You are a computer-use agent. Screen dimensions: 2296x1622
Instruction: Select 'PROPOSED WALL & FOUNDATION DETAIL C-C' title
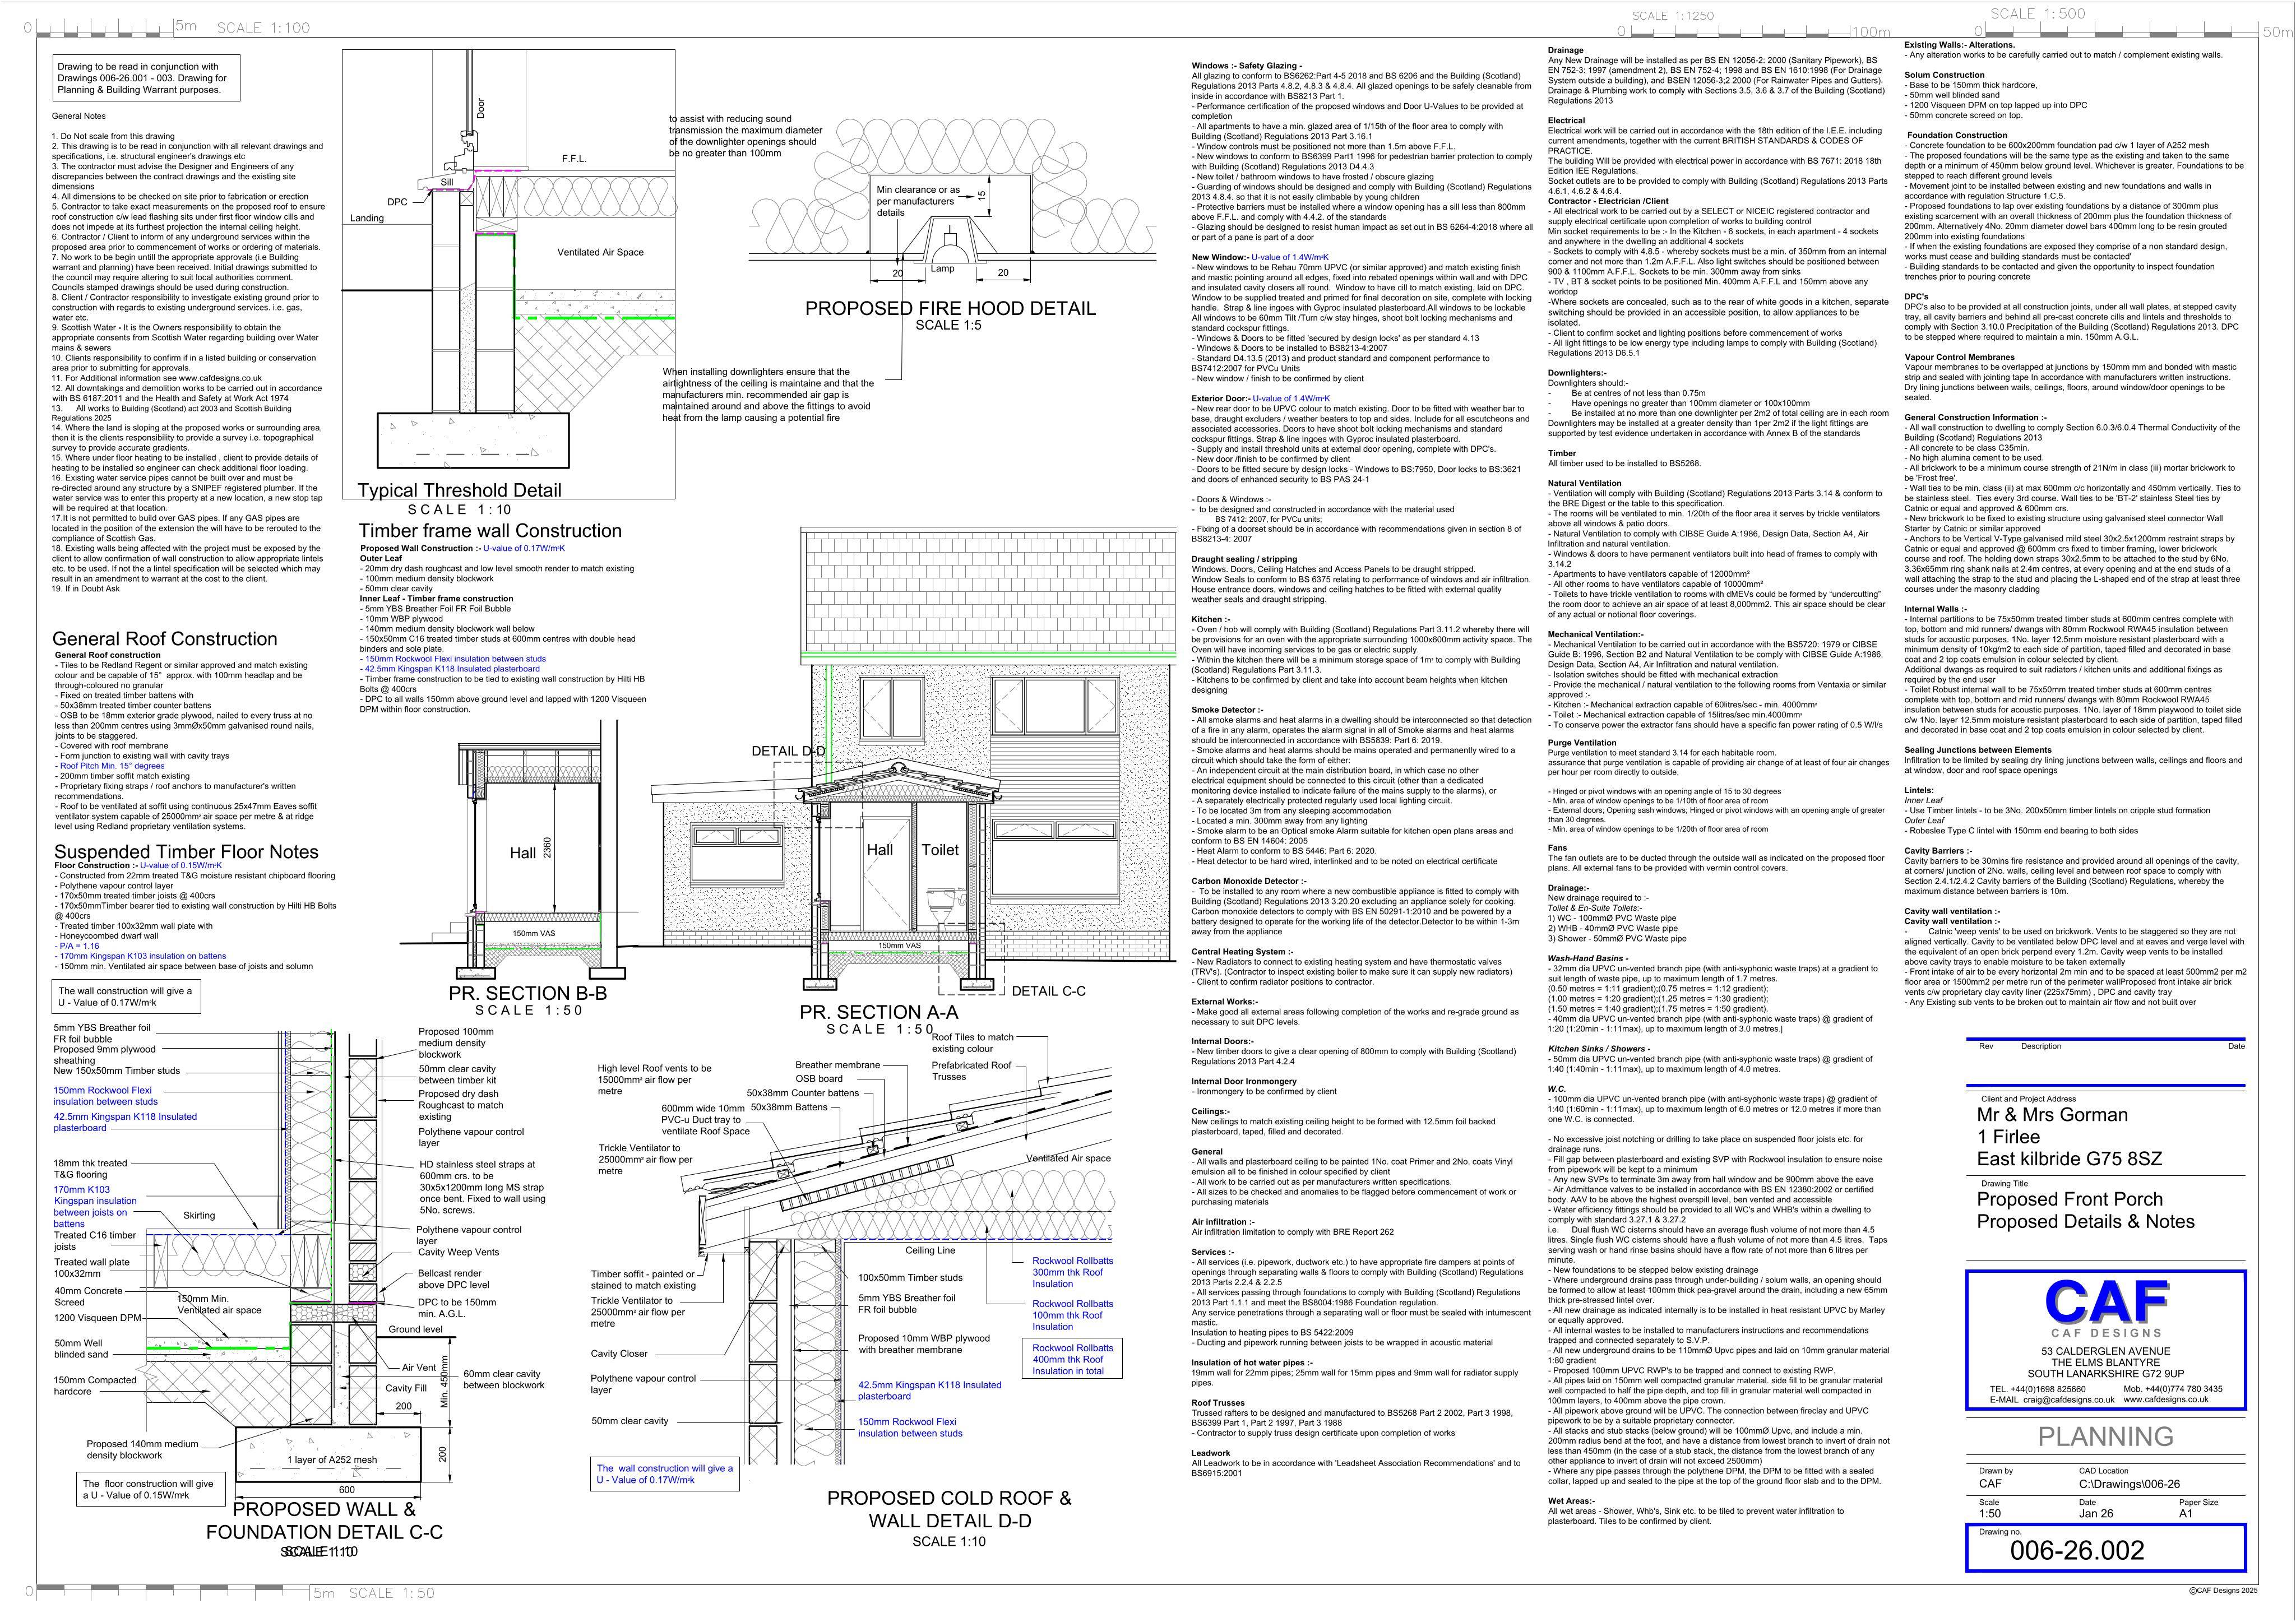pyautogui.click(x=324, y=1520)
